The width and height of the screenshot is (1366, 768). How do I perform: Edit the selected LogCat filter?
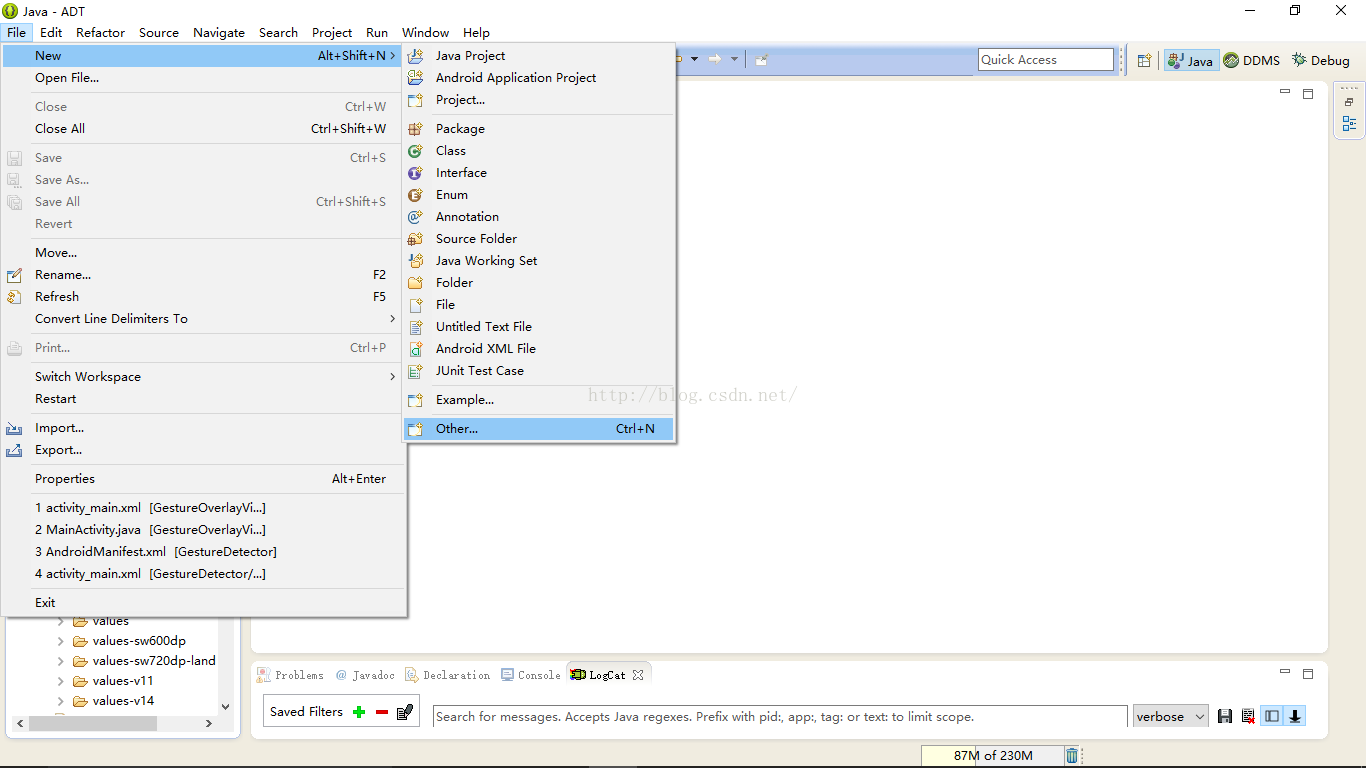click(405, 712)
